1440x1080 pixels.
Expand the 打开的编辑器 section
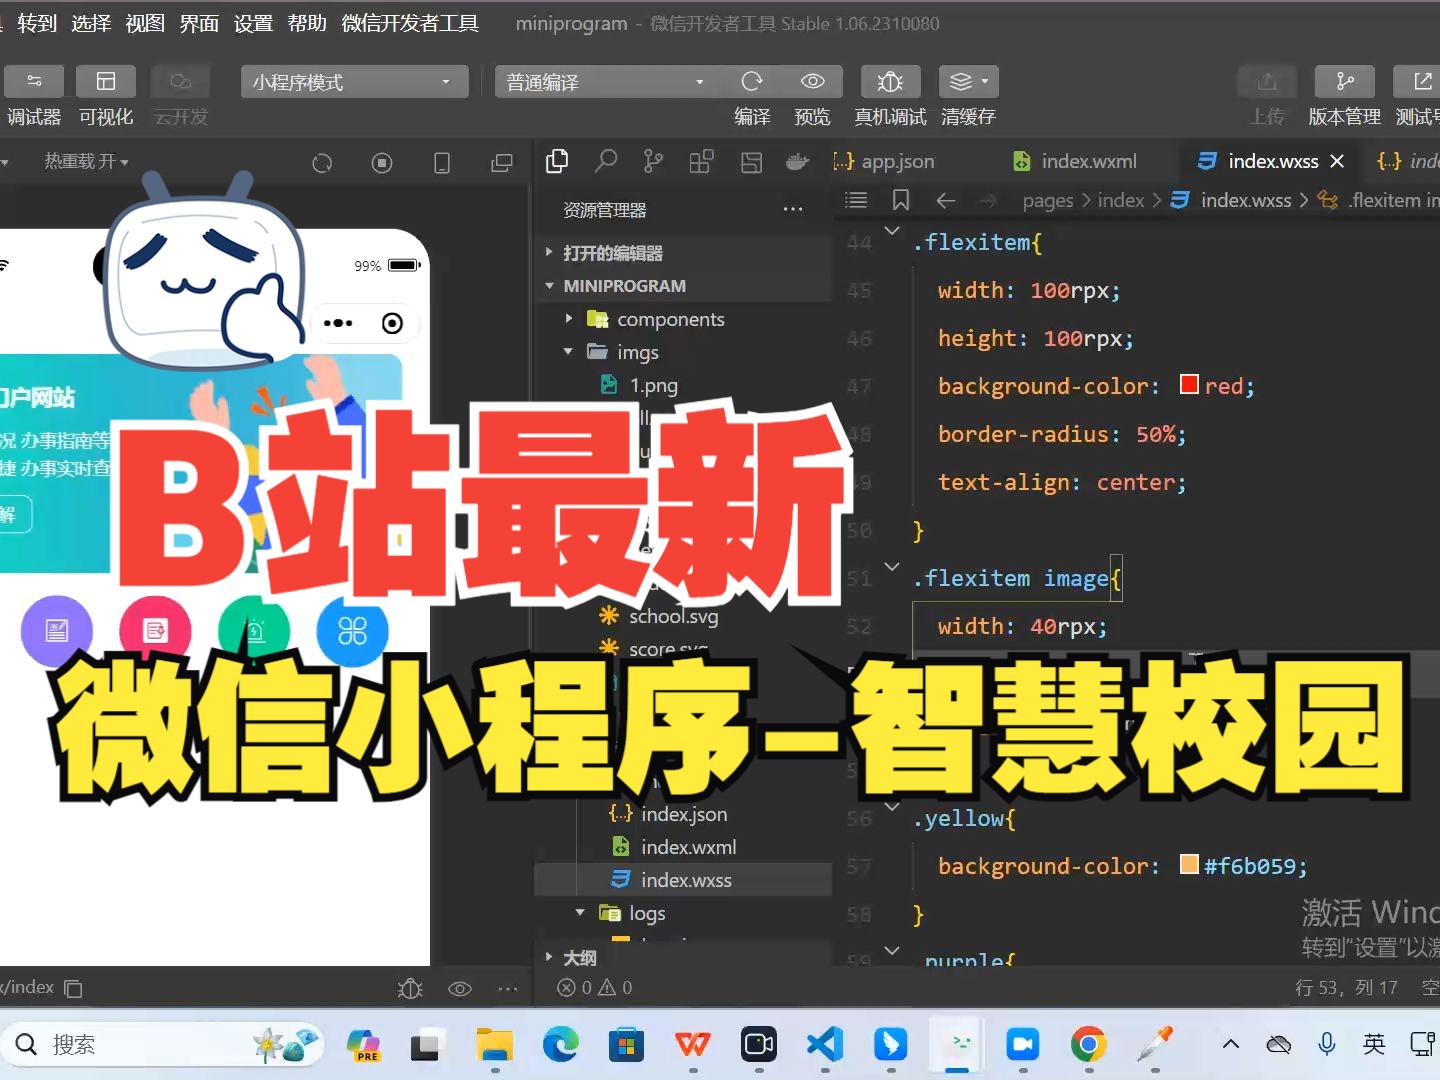(x=612, y=253)
